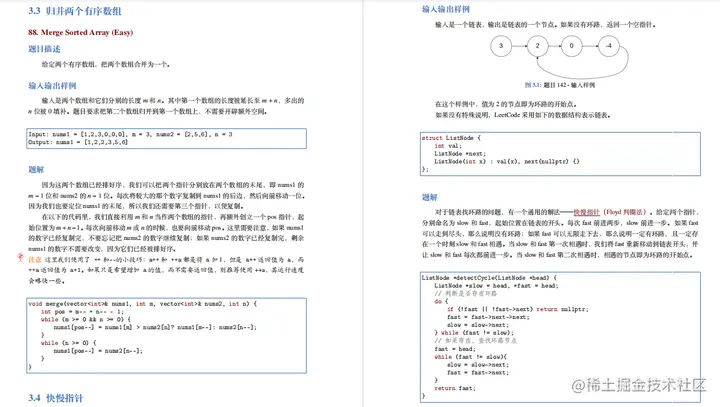The height and width of the screenshot is (407, 720).
Task: Click the left page 输入输出样例 subheading
Action: click(52, 85)
